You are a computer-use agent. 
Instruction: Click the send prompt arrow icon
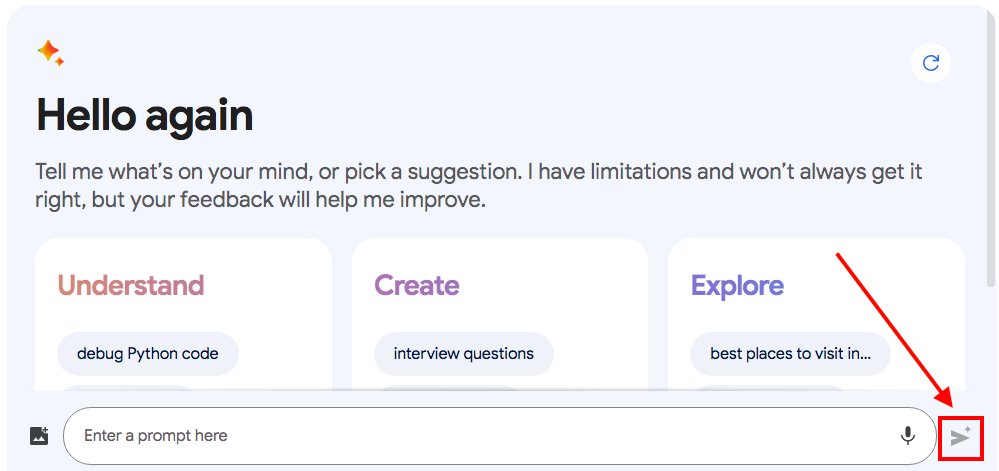point(961,437)
